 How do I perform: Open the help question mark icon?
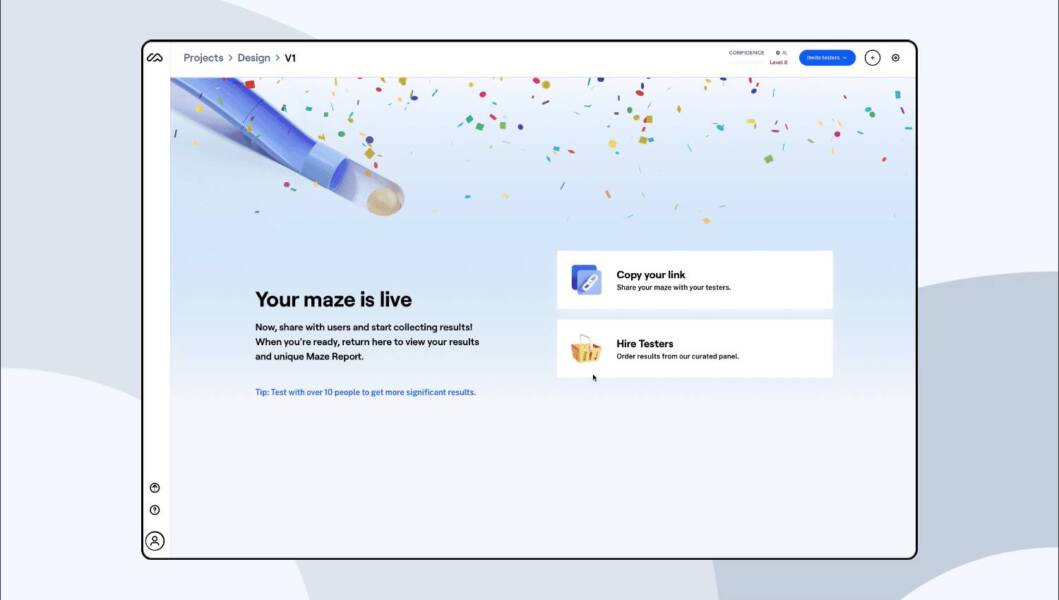155,510
